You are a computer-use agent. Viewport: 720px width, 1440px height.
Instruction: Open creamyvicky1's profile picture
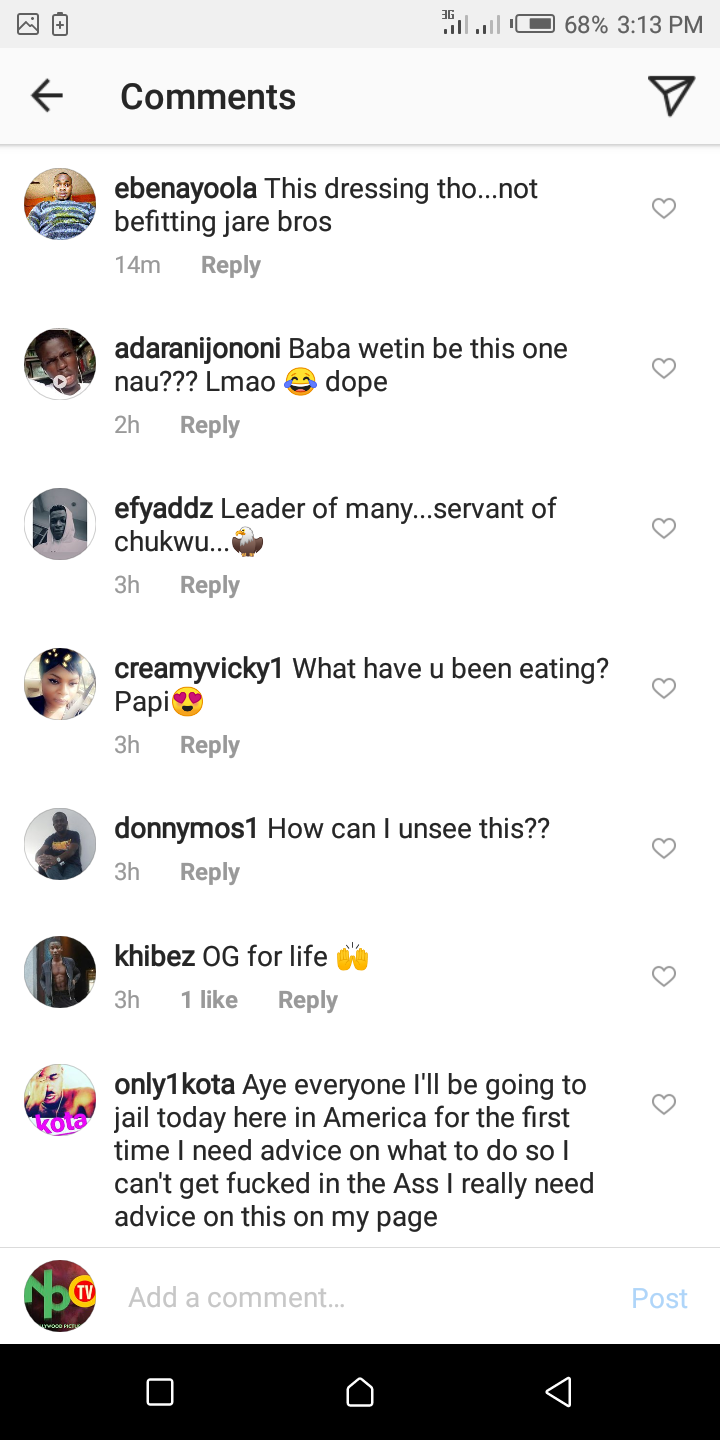[60, 684]
